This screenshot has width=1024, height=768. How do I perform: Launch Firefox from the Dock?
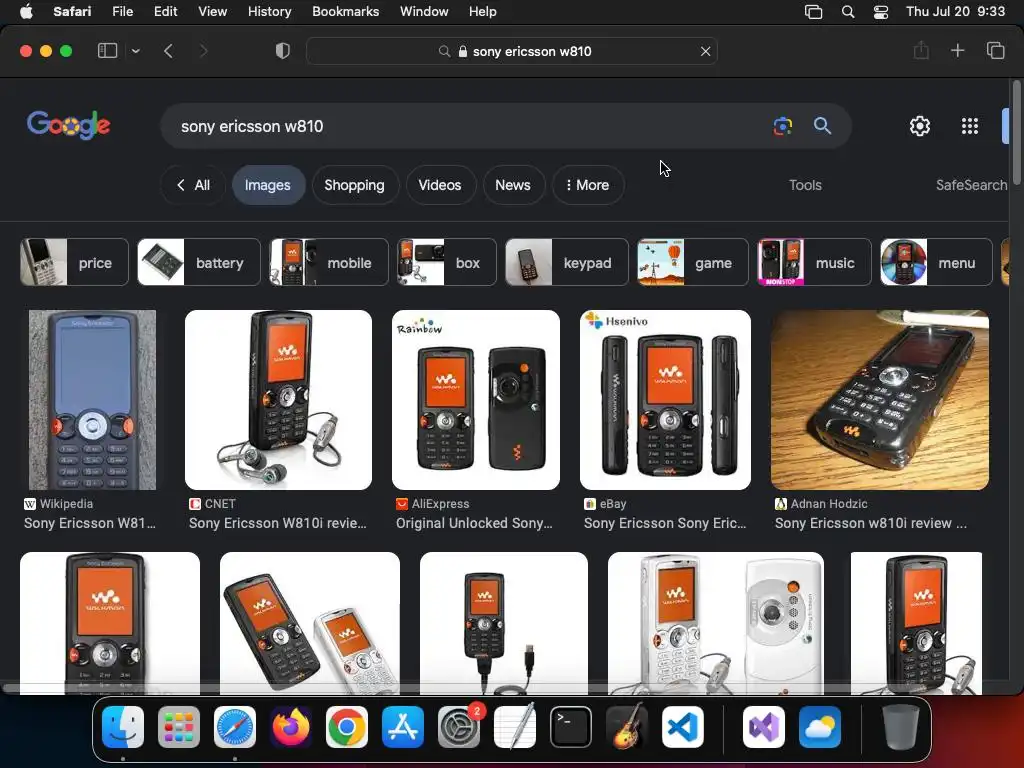pyautogui.click(x=291, y=727)
